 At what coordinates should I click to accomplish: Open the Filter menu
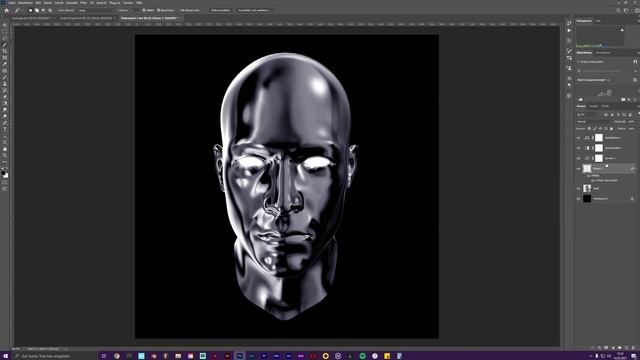pyautogui.click(x=83, y=3)
